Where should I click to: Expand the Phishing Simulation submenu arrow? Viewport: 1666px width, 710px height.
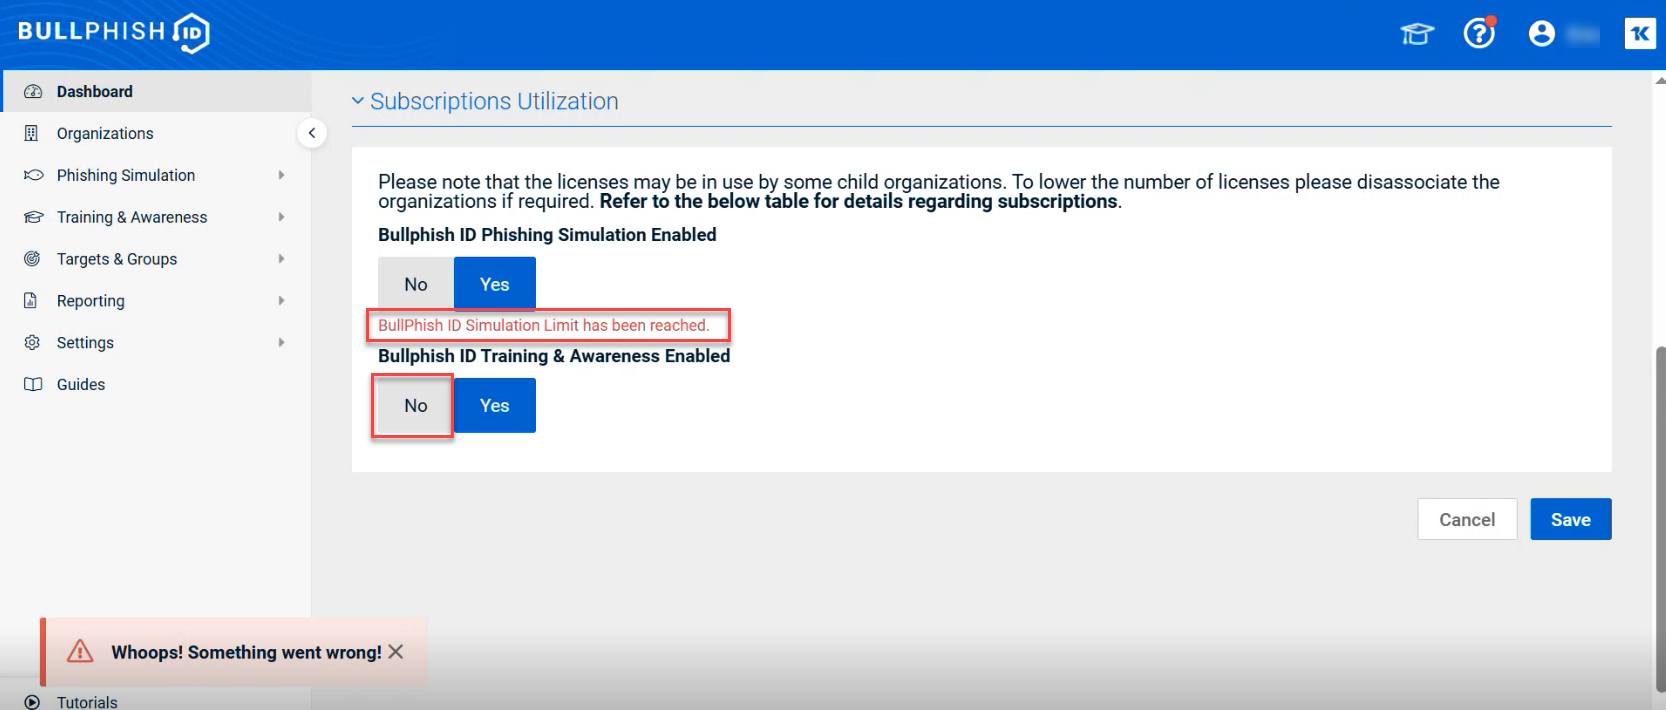281,175
